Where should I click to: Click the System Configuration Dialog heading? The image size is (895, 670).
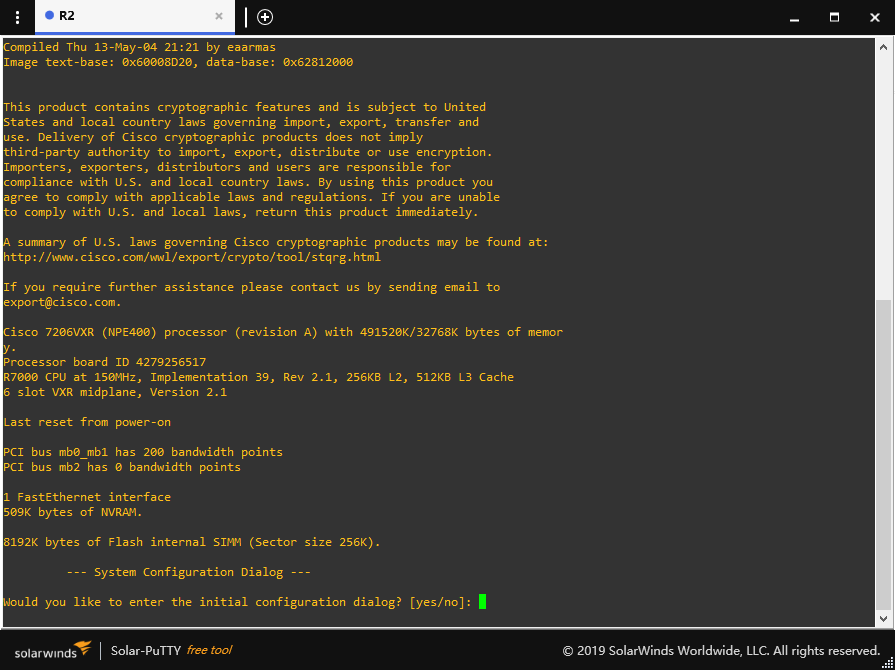(x=188, y=572)
